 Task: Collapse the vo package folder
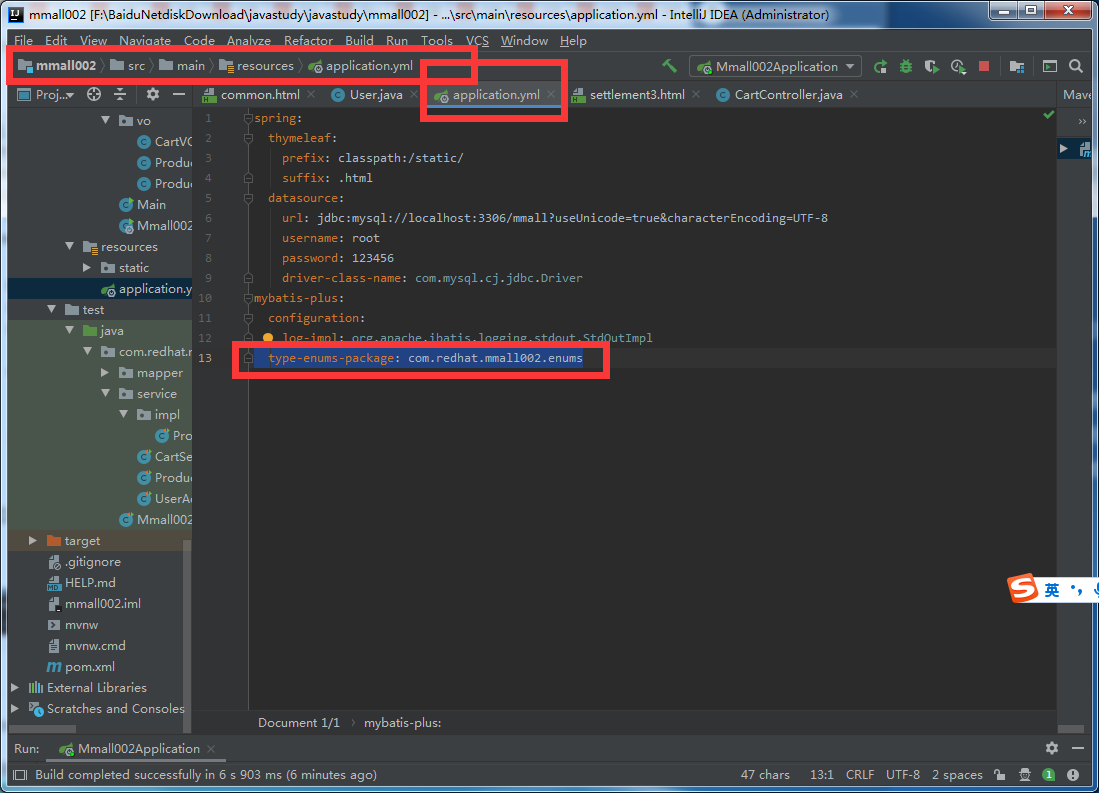[x=106, y=120]
